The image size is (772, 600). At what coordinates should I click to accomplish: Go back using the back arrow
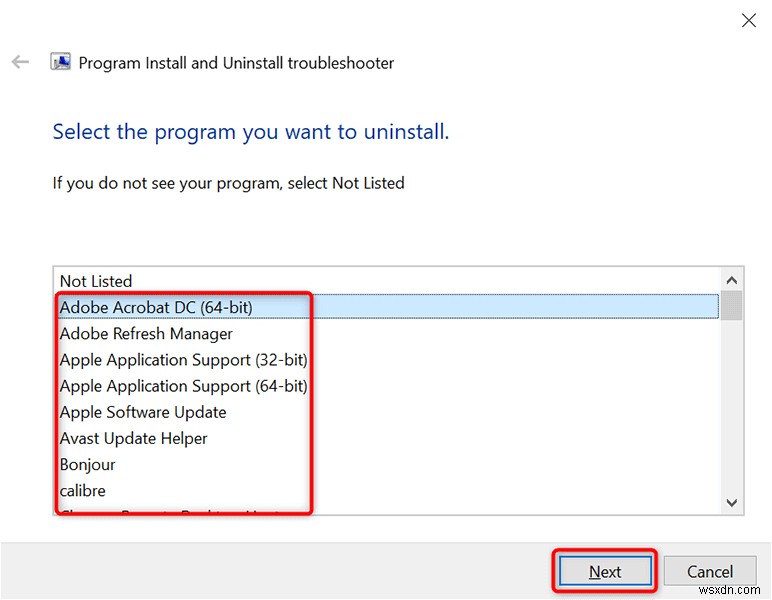pyautogui.click(x=20, y=62)
